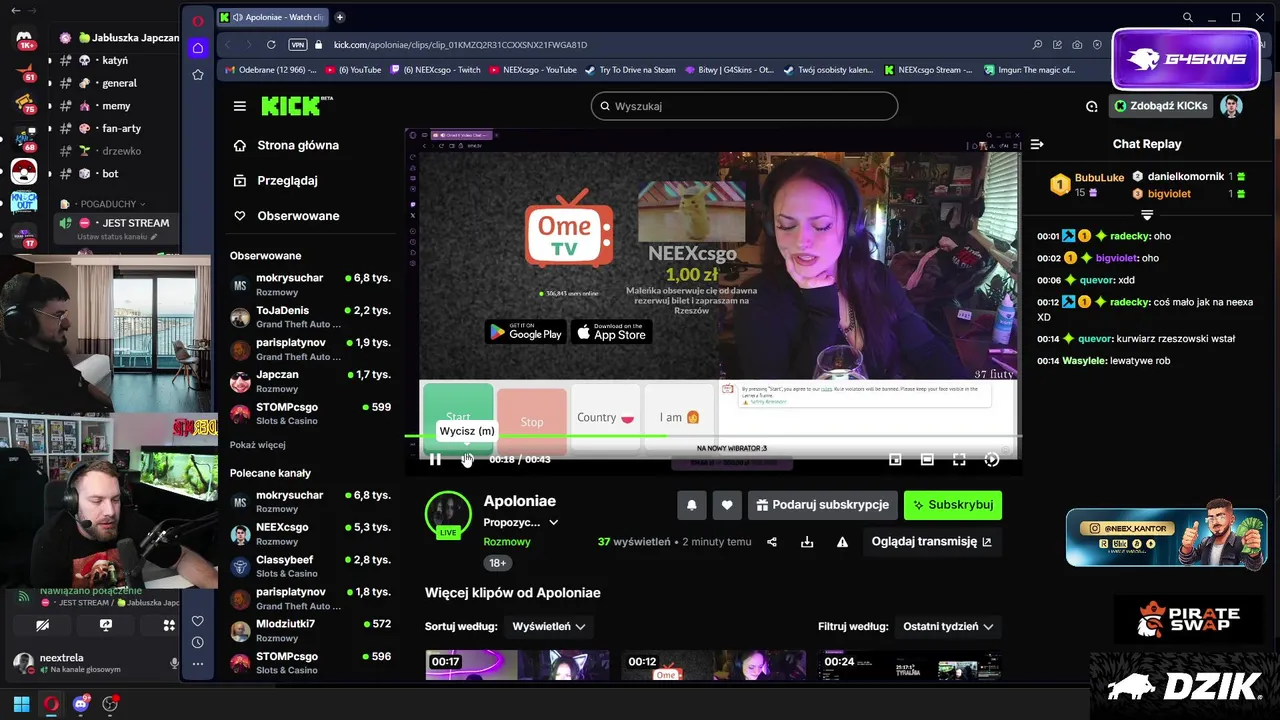Seek along the clip progress bar

pyautogui.click(x=712, y=436)
